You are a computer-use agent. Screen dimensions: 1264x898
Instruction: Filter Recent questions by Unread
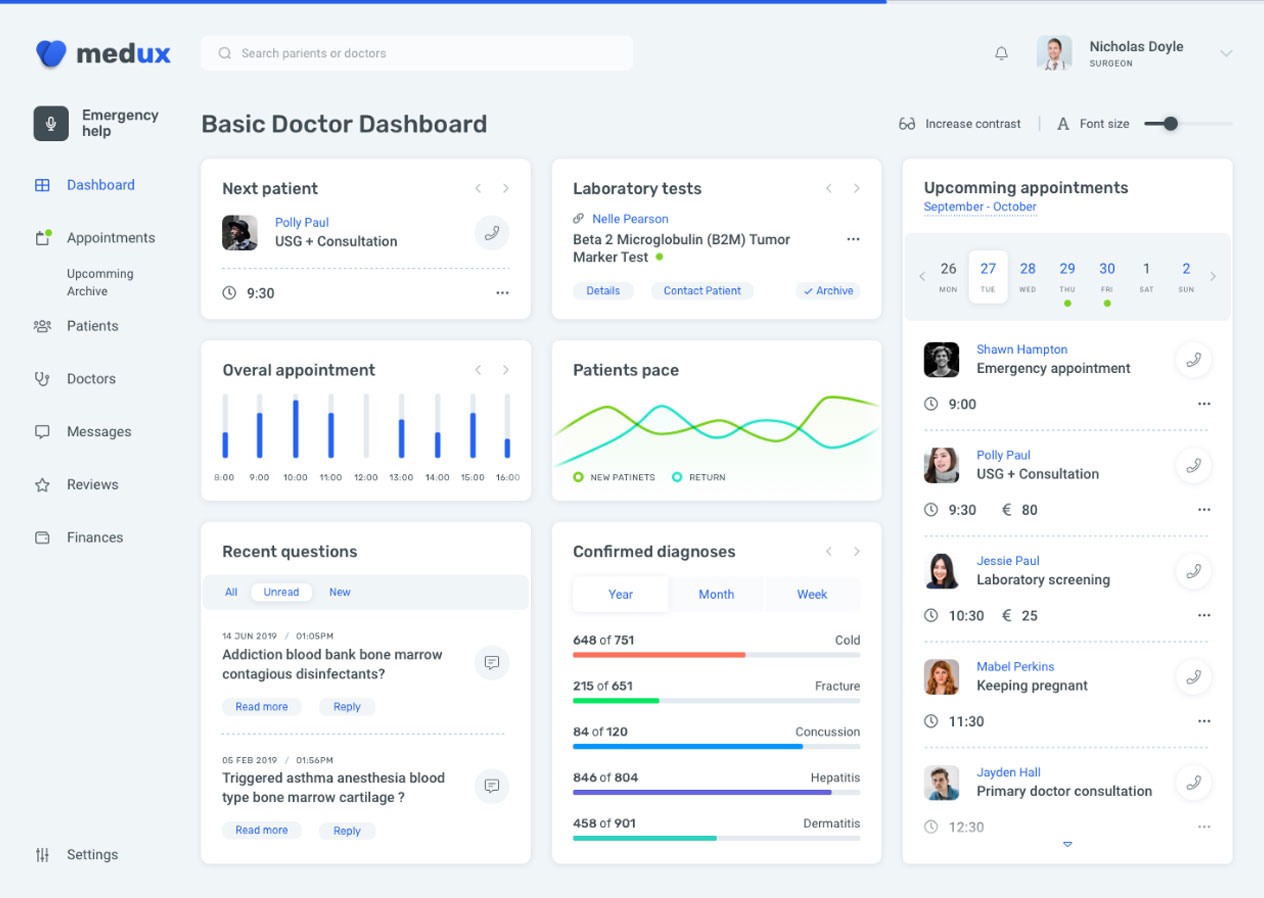(281, 592)
